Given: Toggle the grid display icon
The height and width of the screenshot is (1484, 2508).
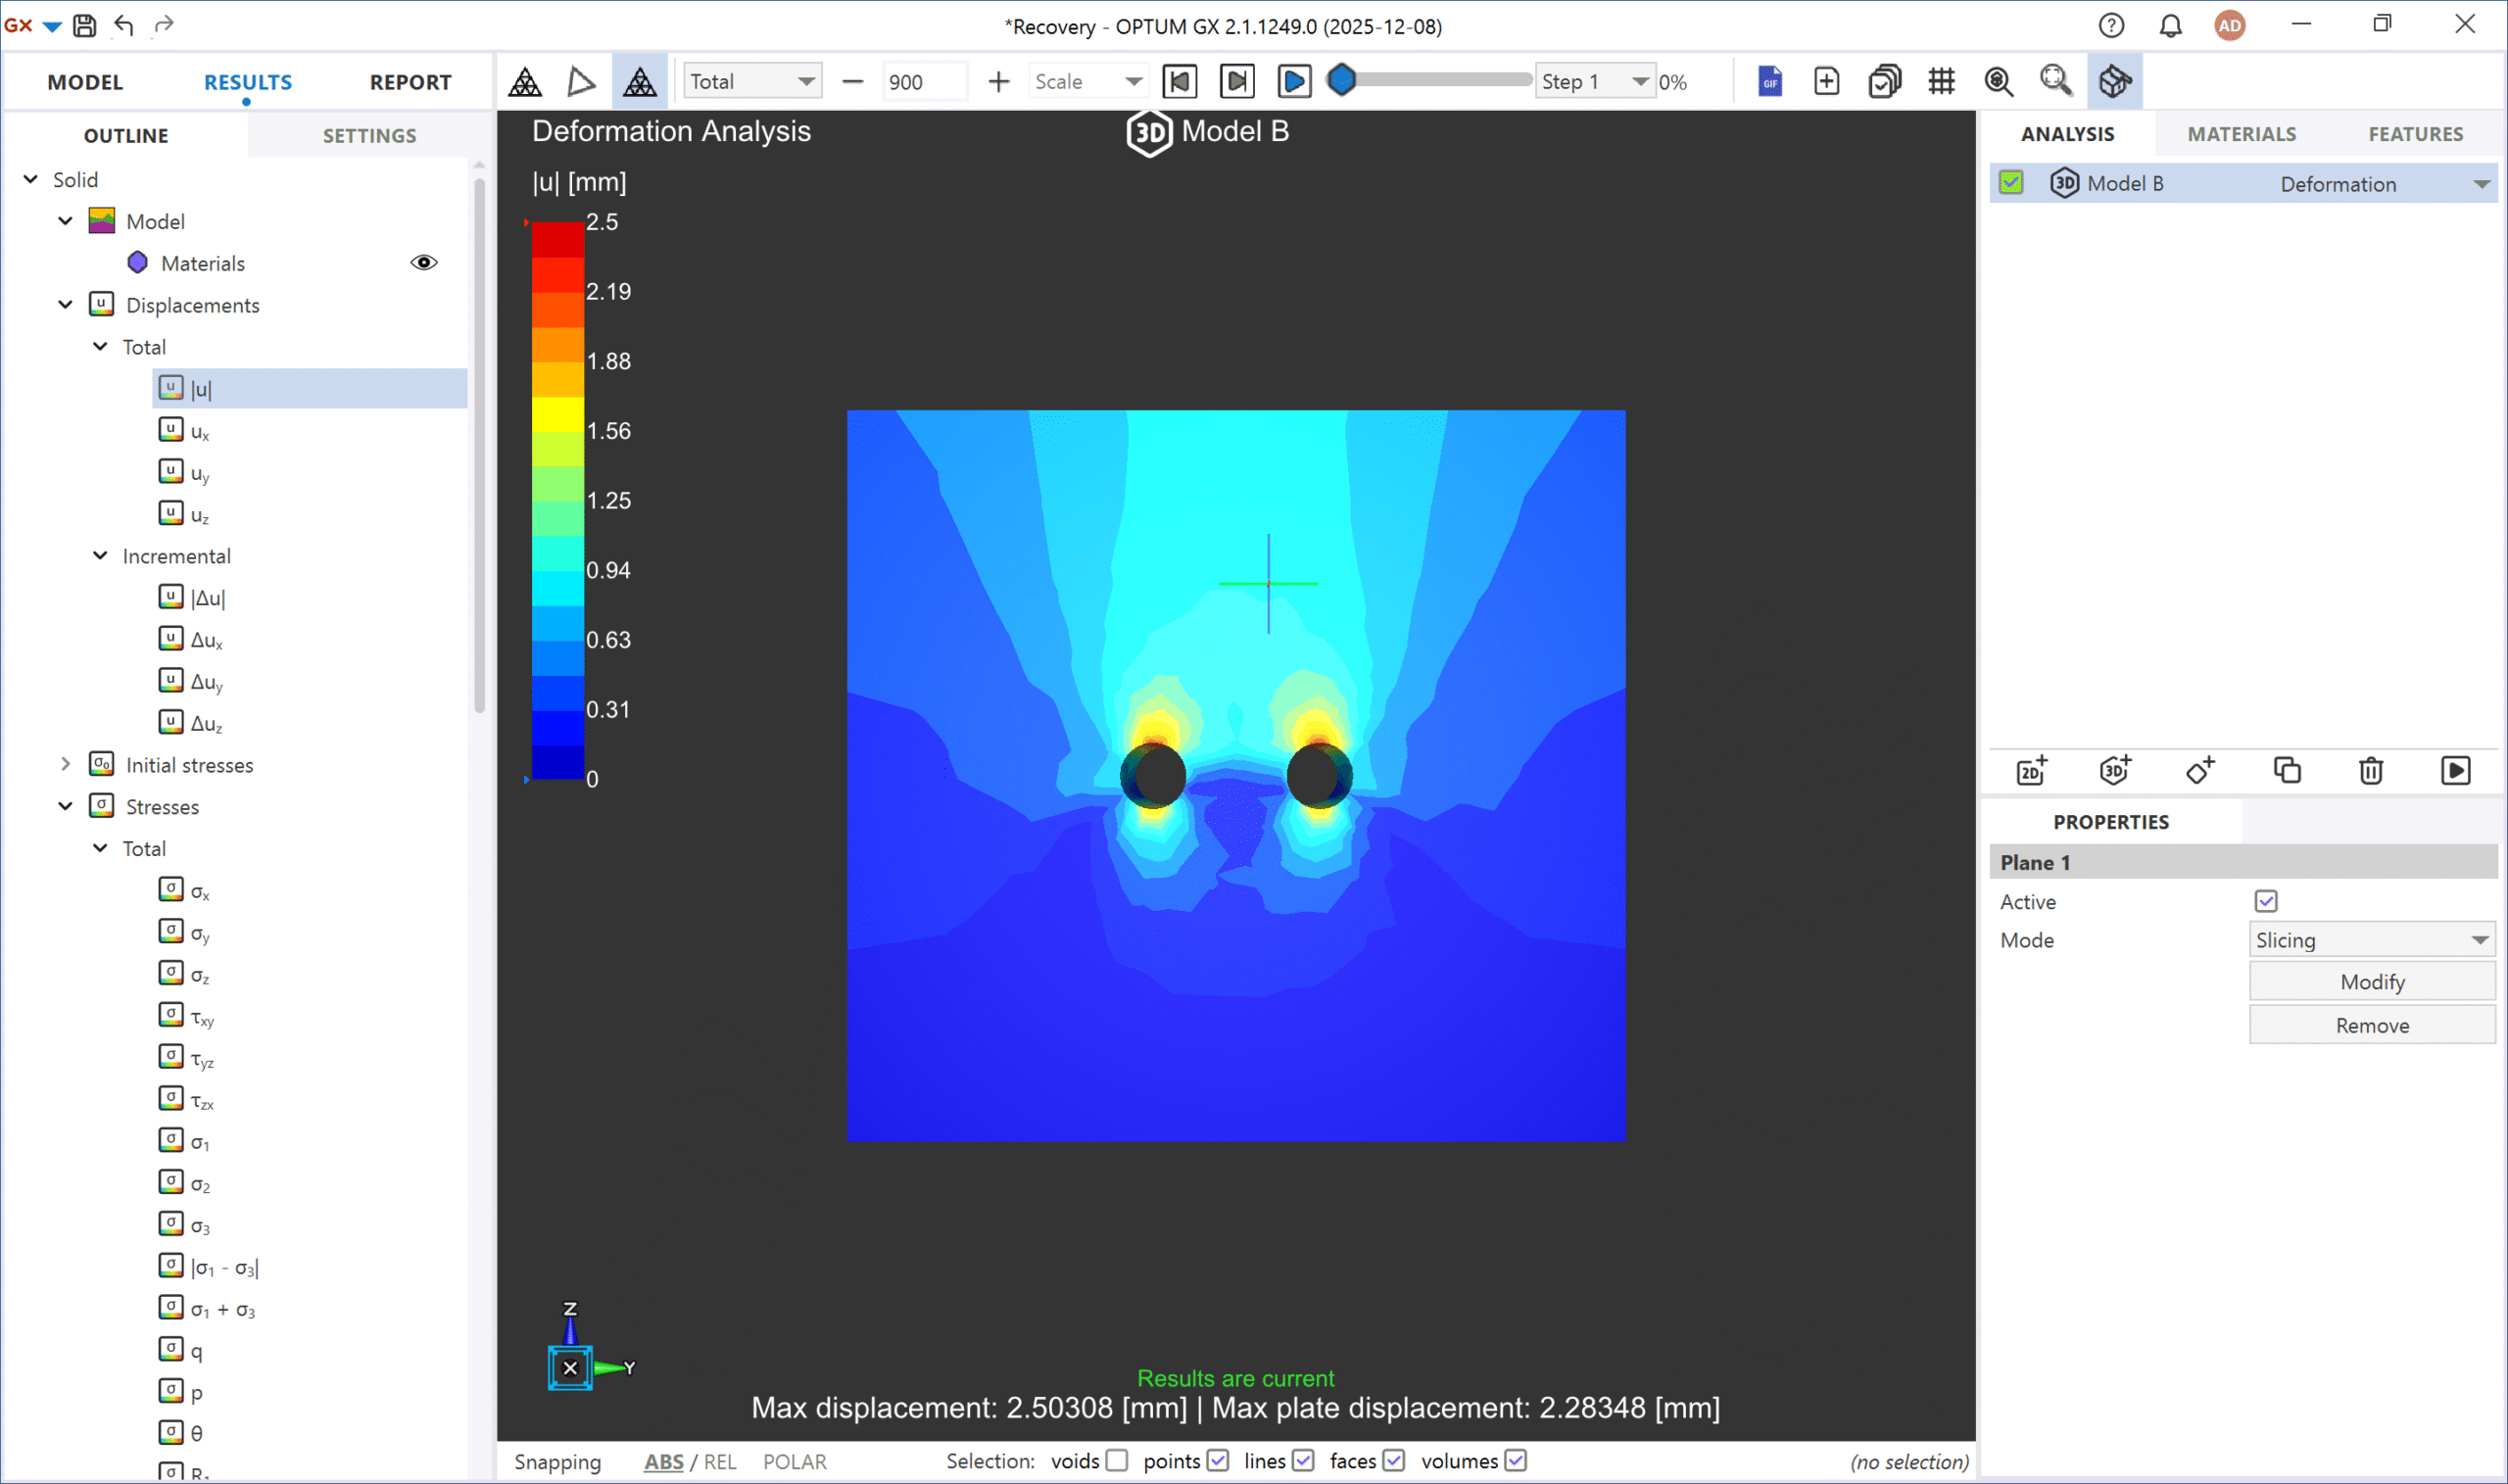Looking at the screenshot, I should pos(1941,81).
